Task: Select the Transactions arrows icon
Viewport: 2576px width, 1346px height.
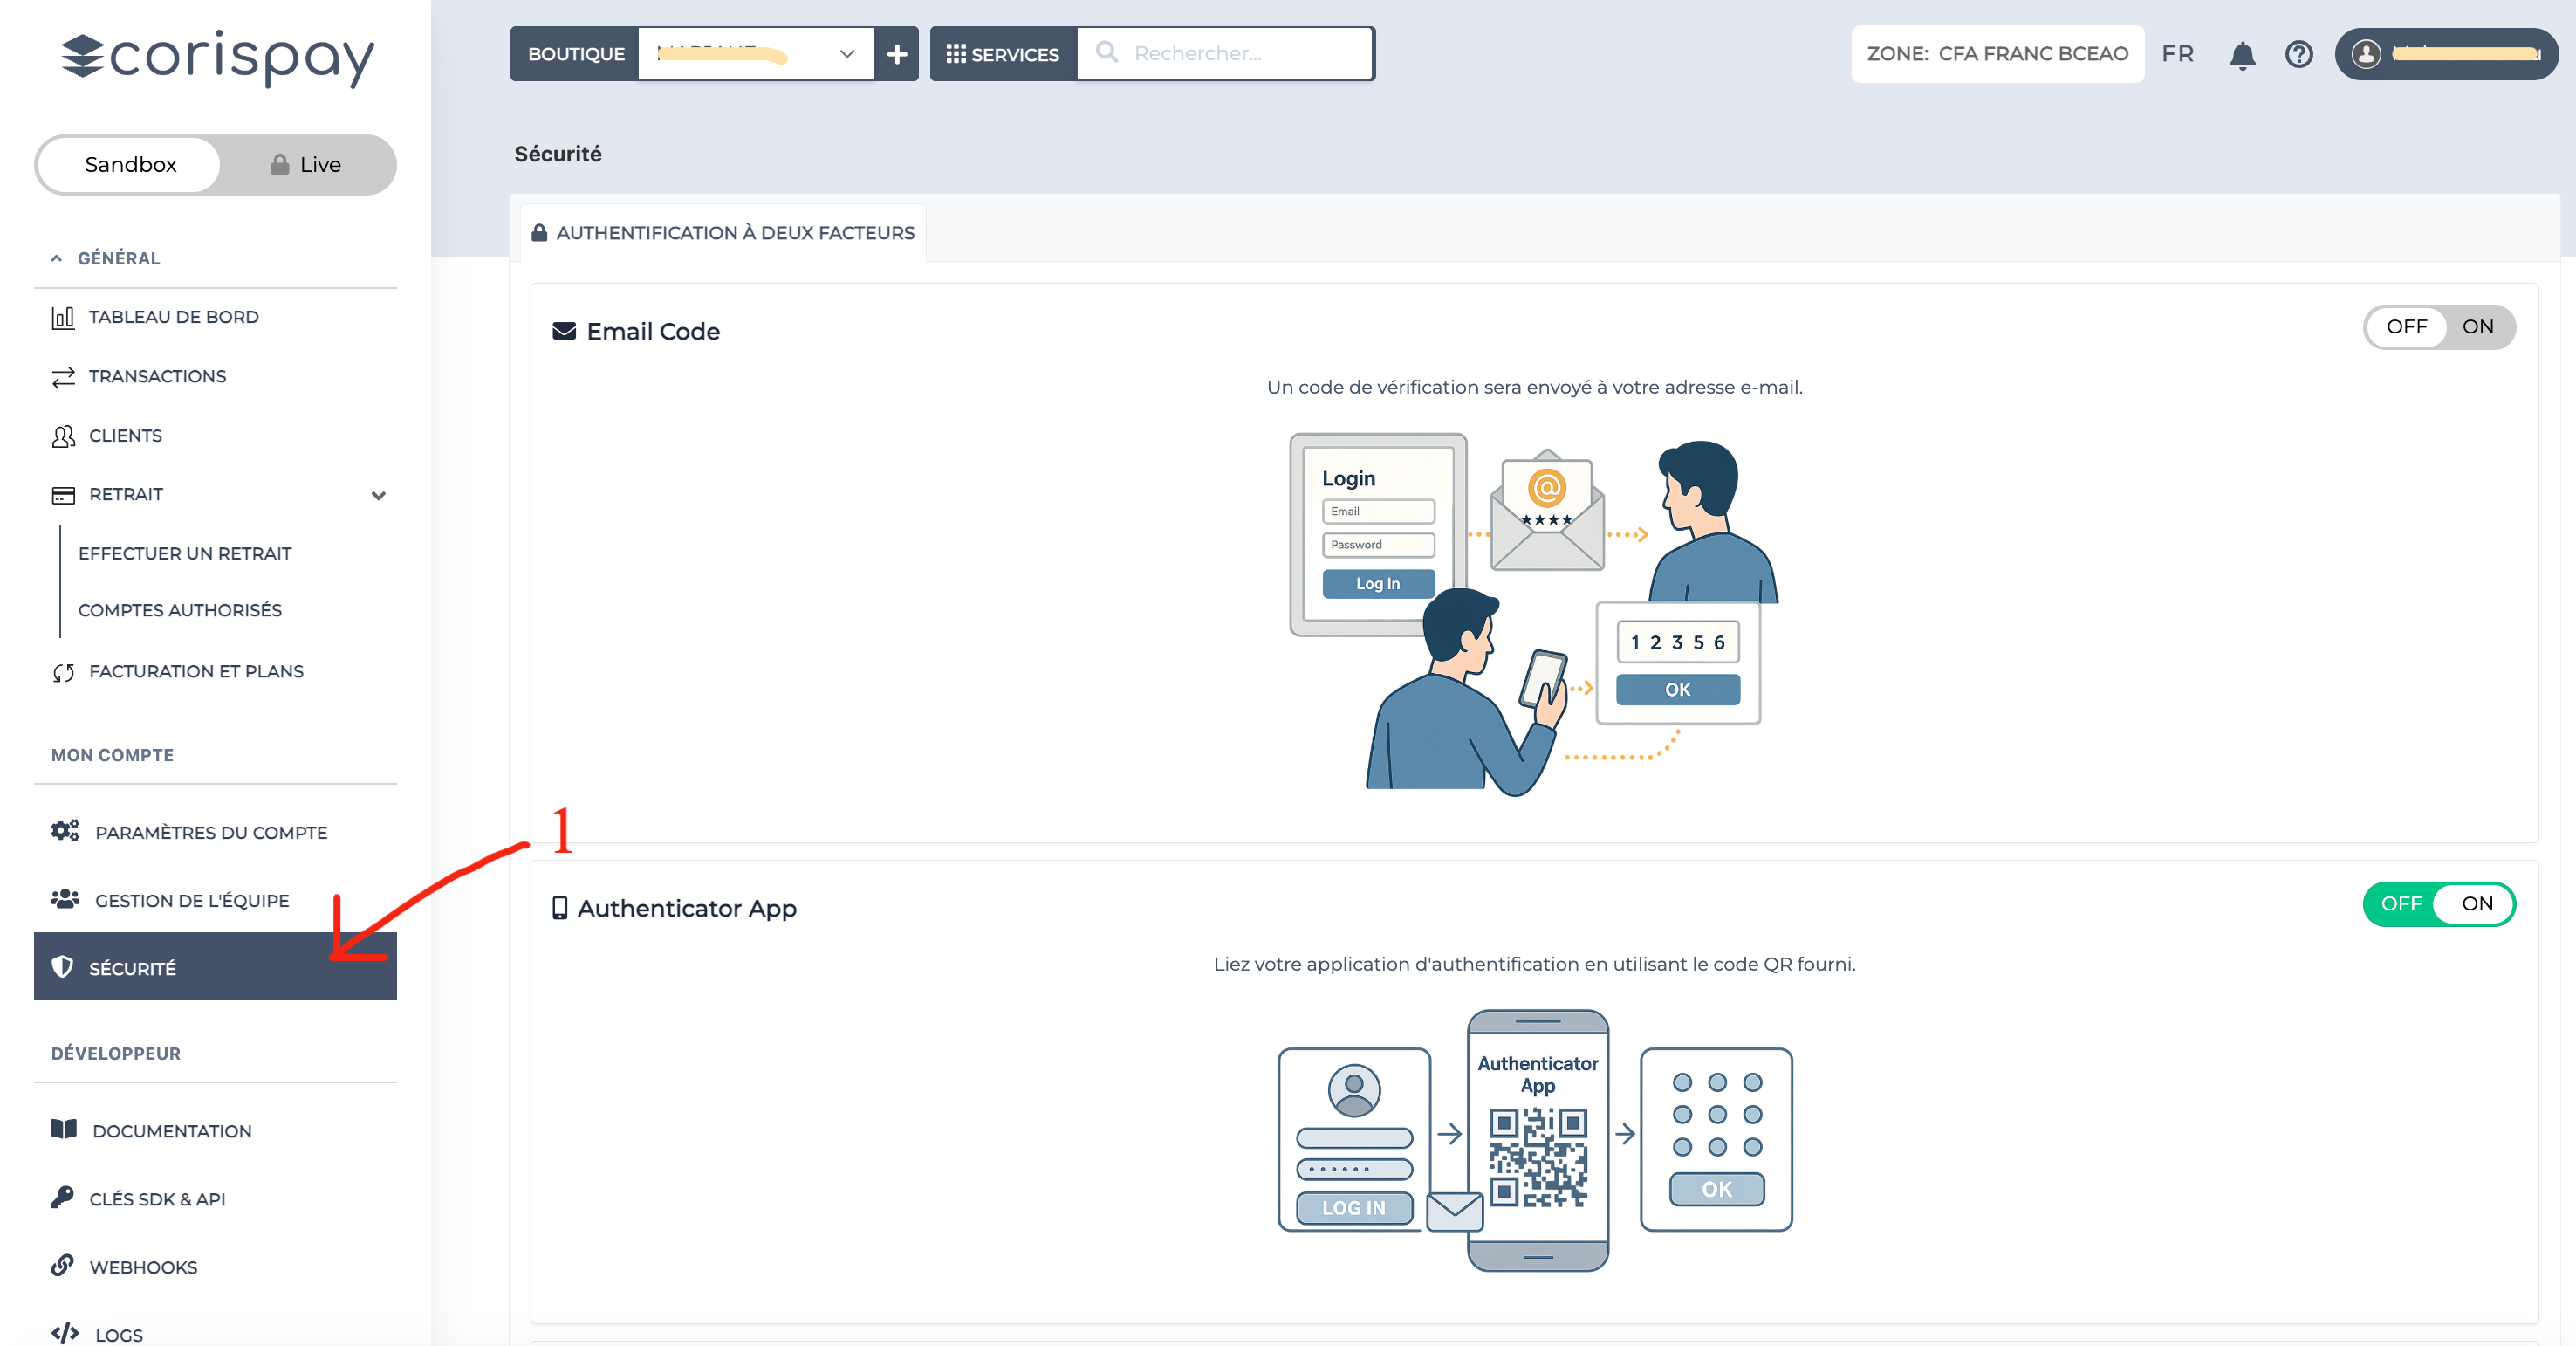Action: pos(63,377)
